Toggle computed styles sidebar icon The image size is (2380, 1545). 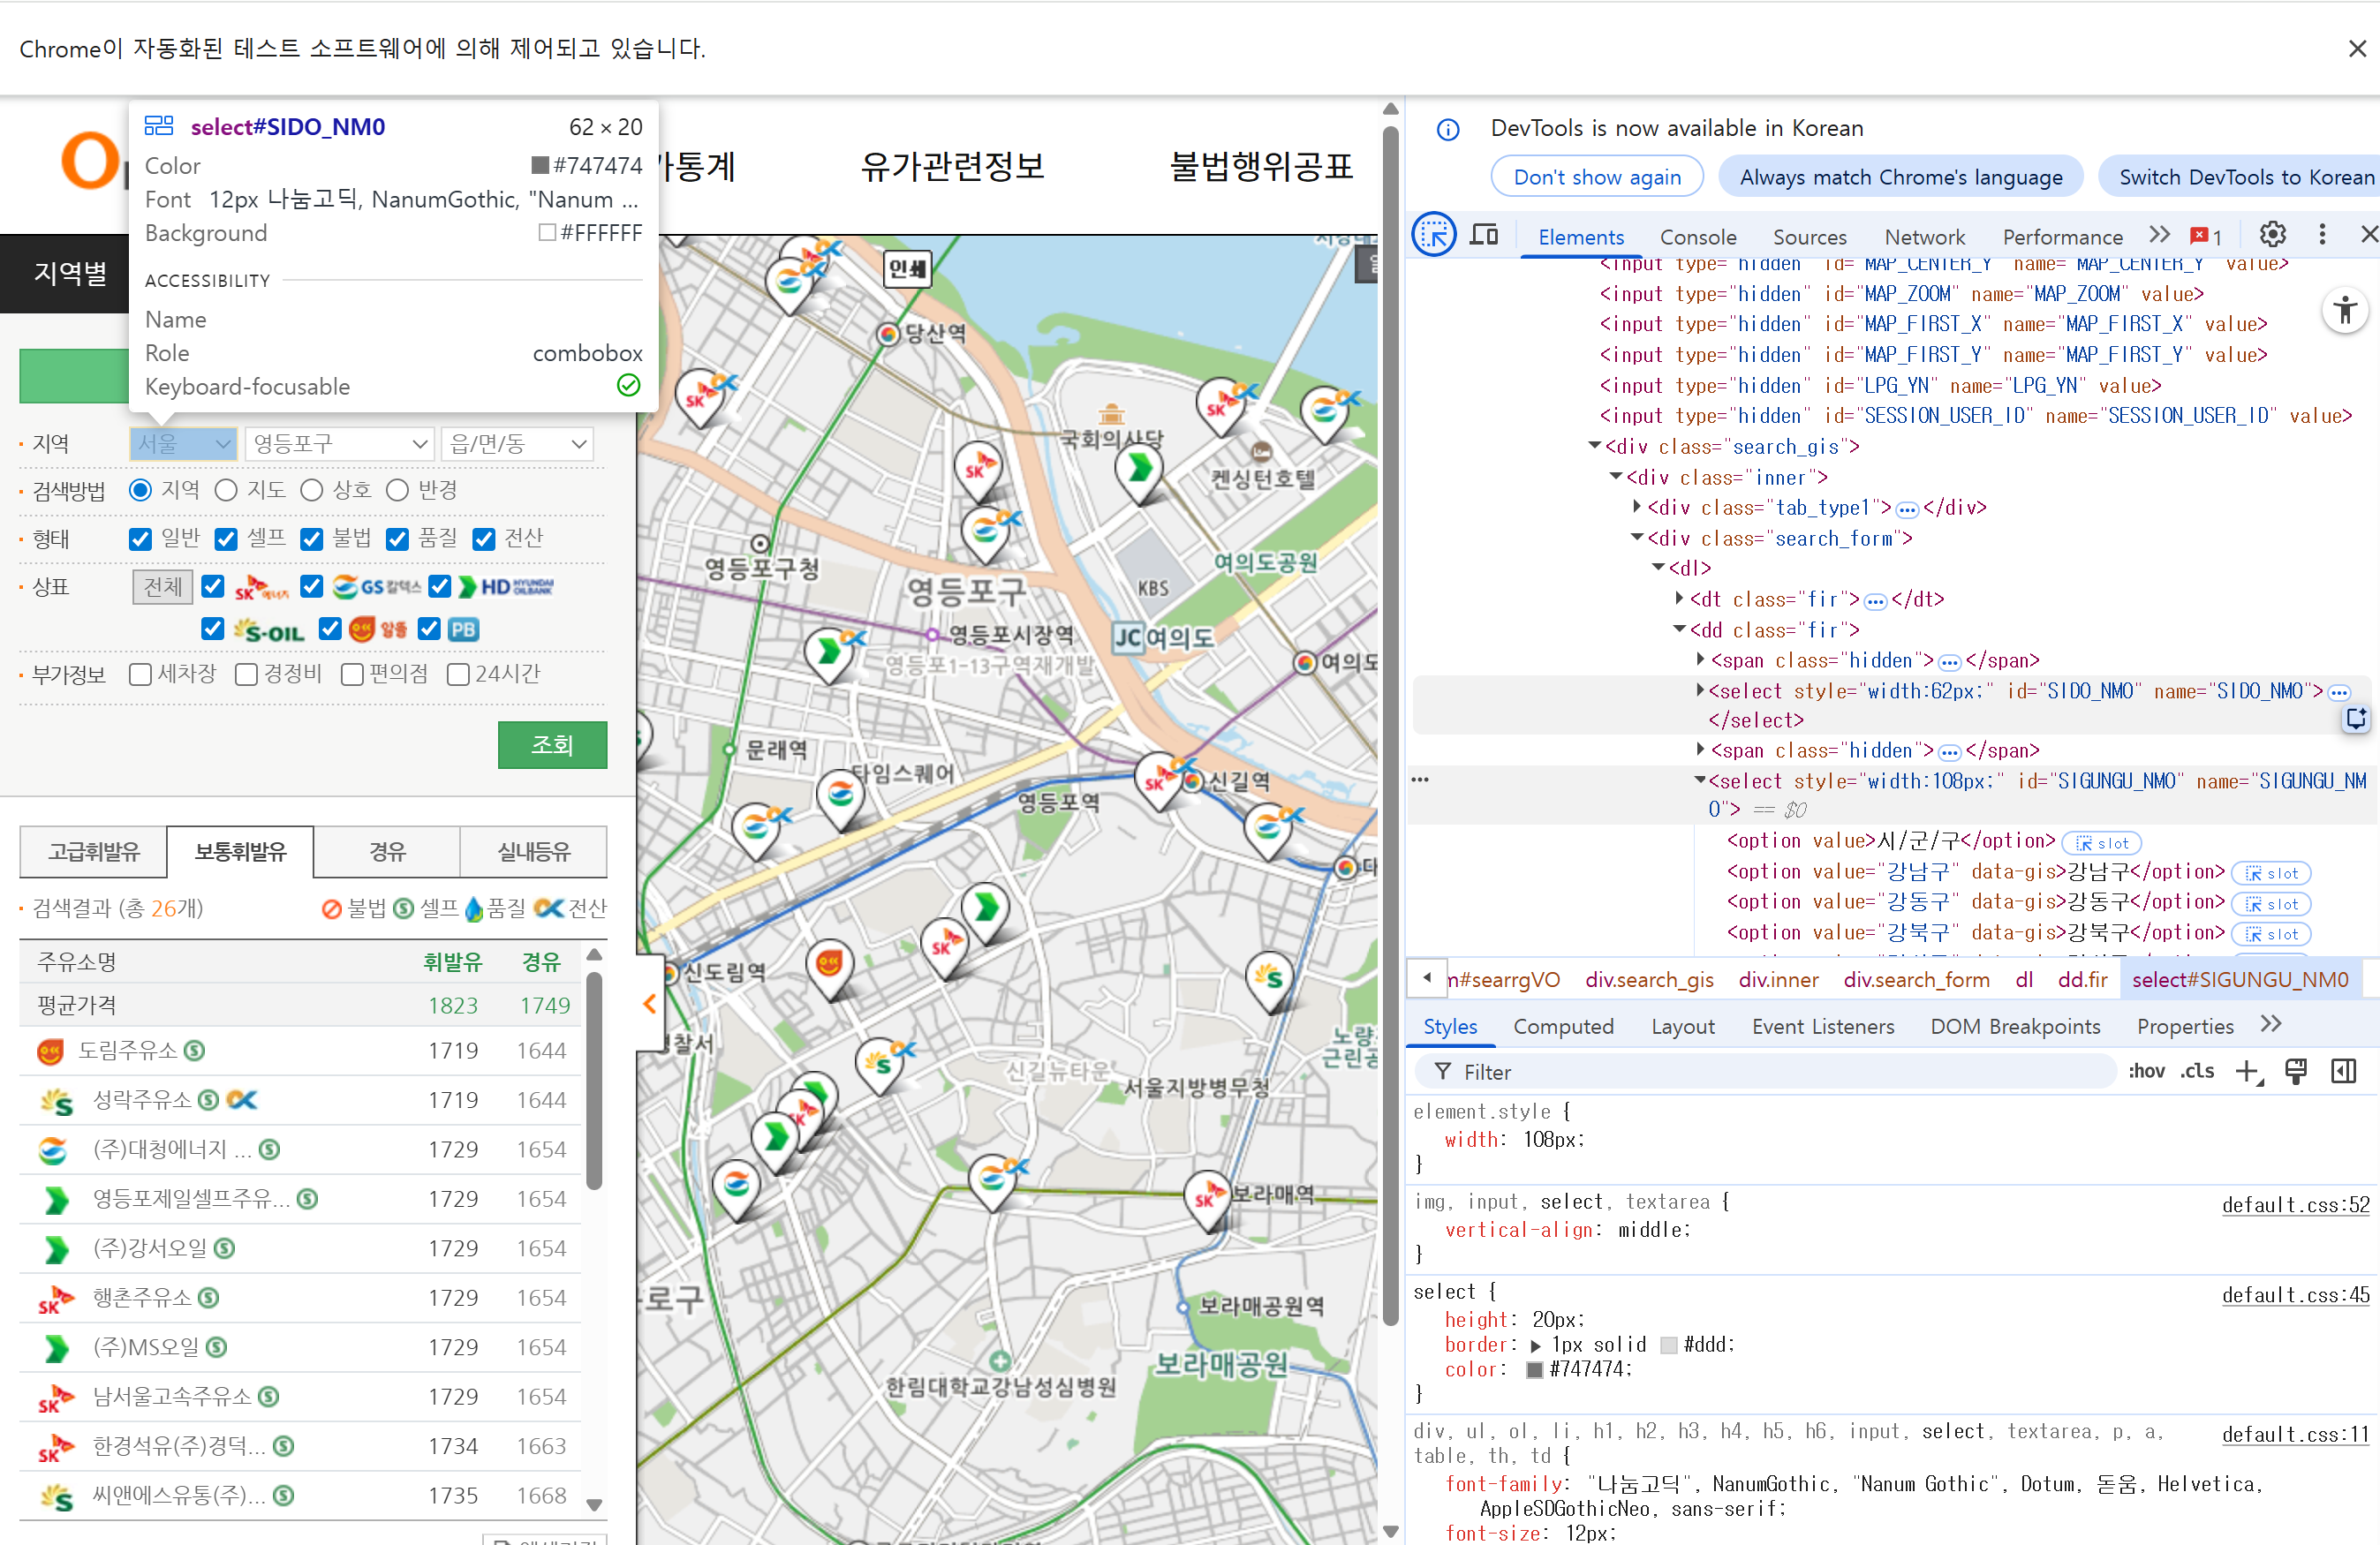click(2343, 1072)
